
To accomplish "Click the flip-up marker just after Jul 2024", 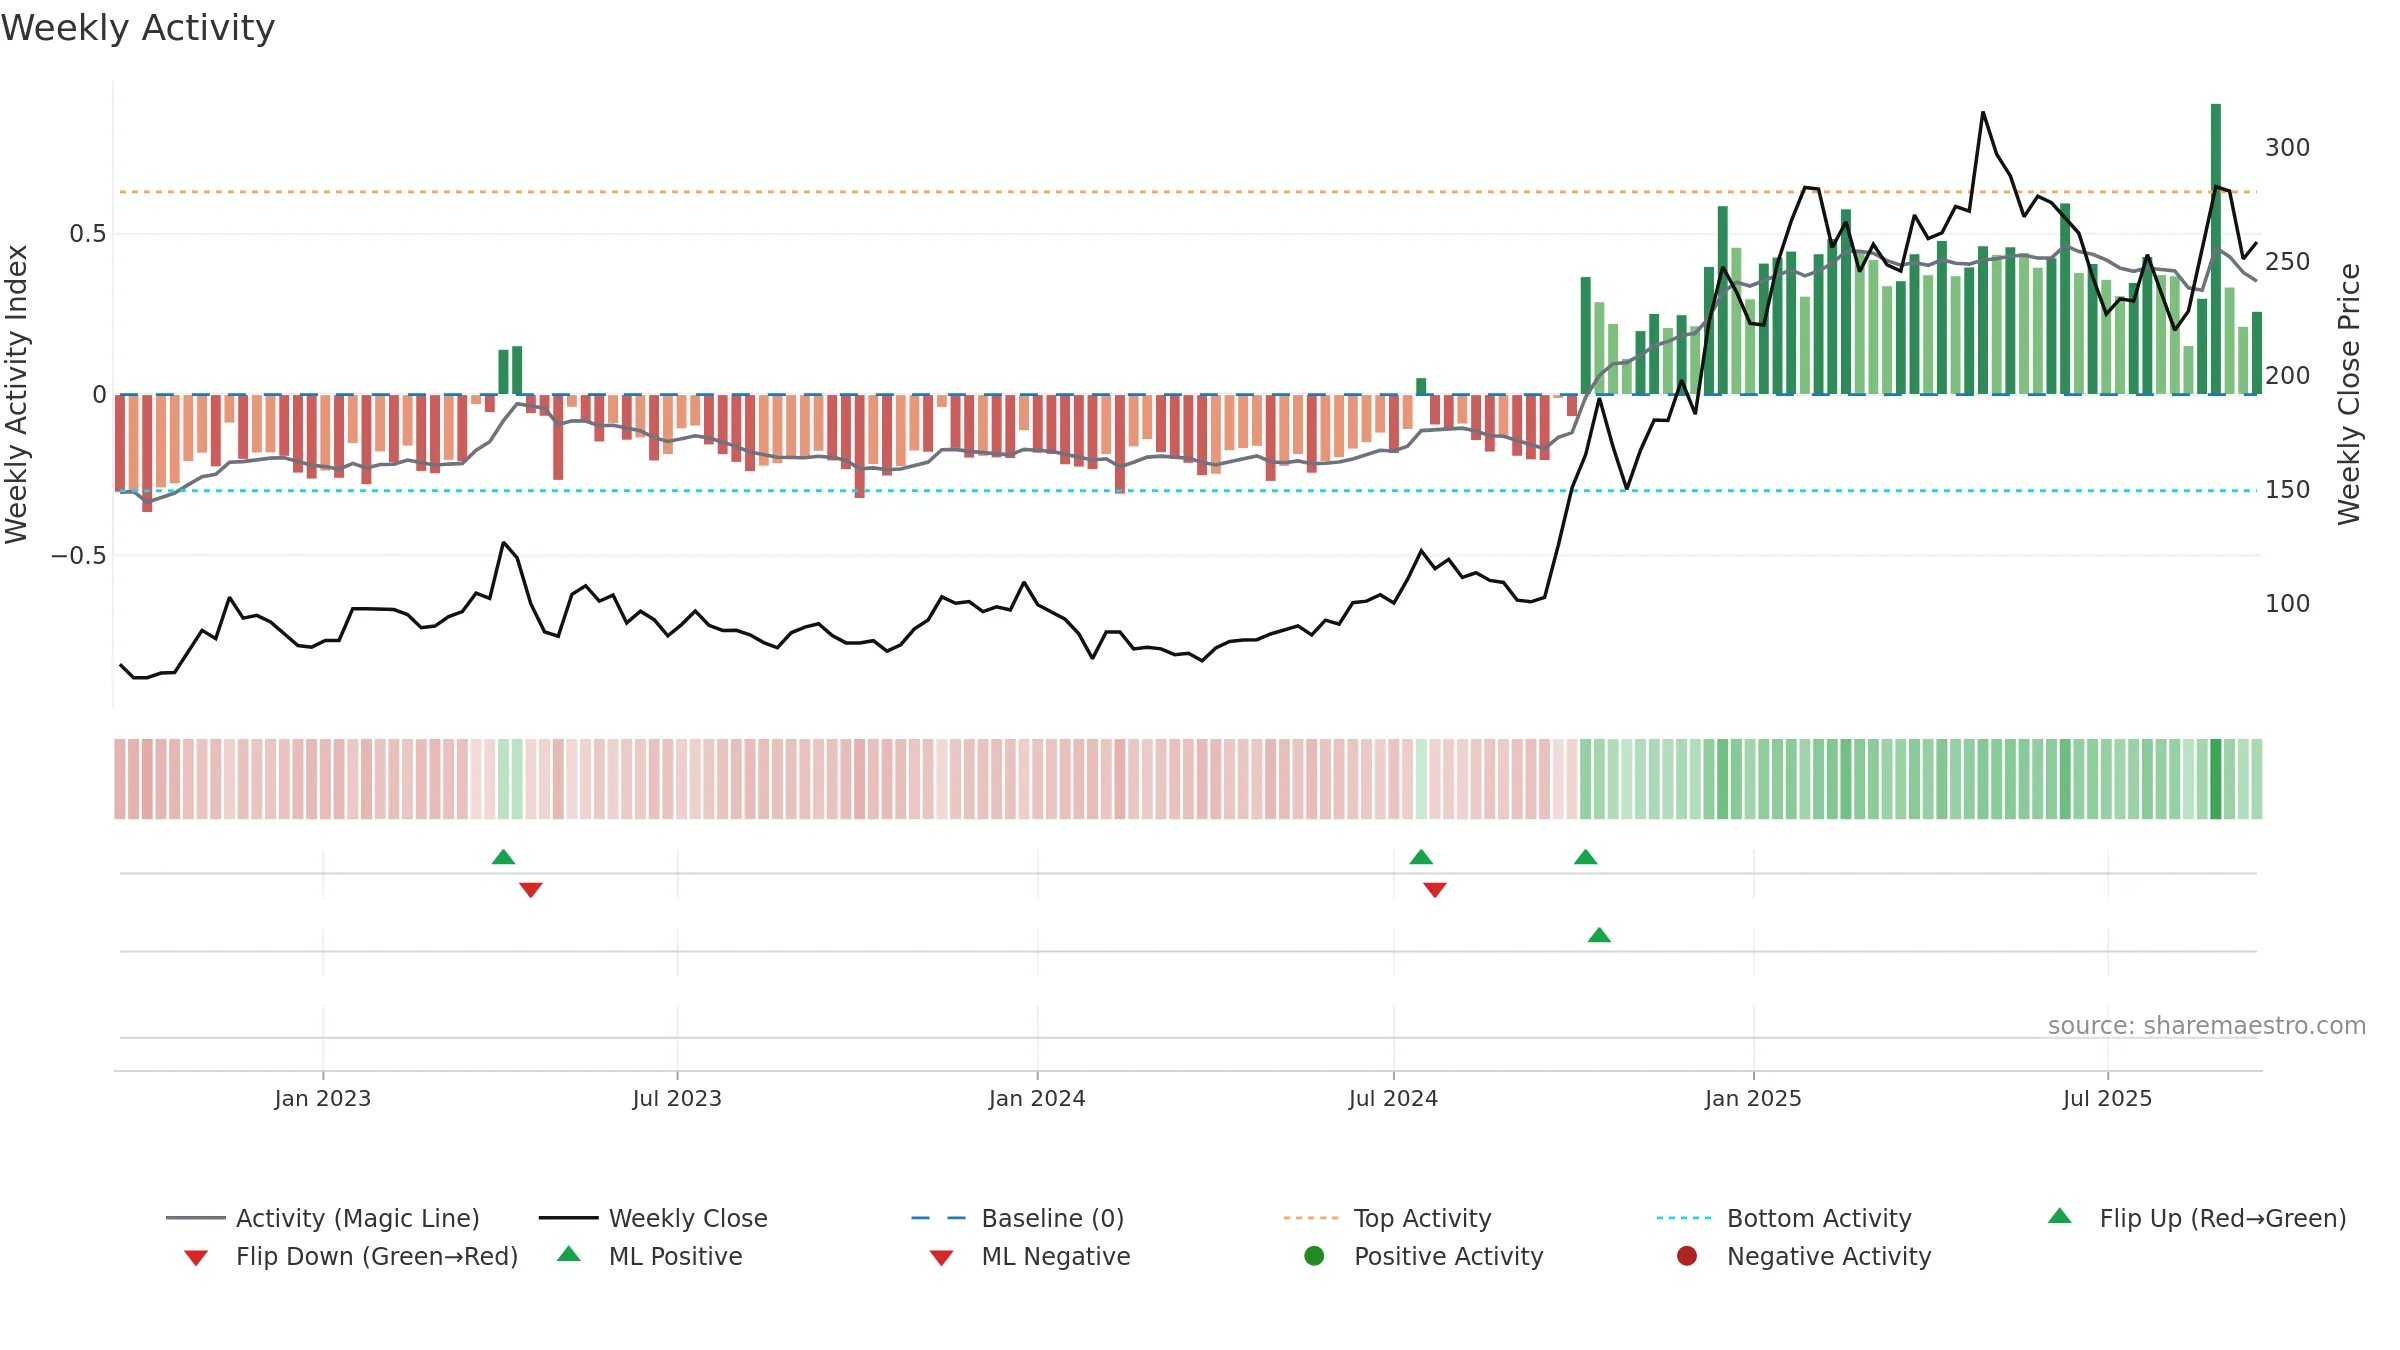I will [x=1421, y=857].
